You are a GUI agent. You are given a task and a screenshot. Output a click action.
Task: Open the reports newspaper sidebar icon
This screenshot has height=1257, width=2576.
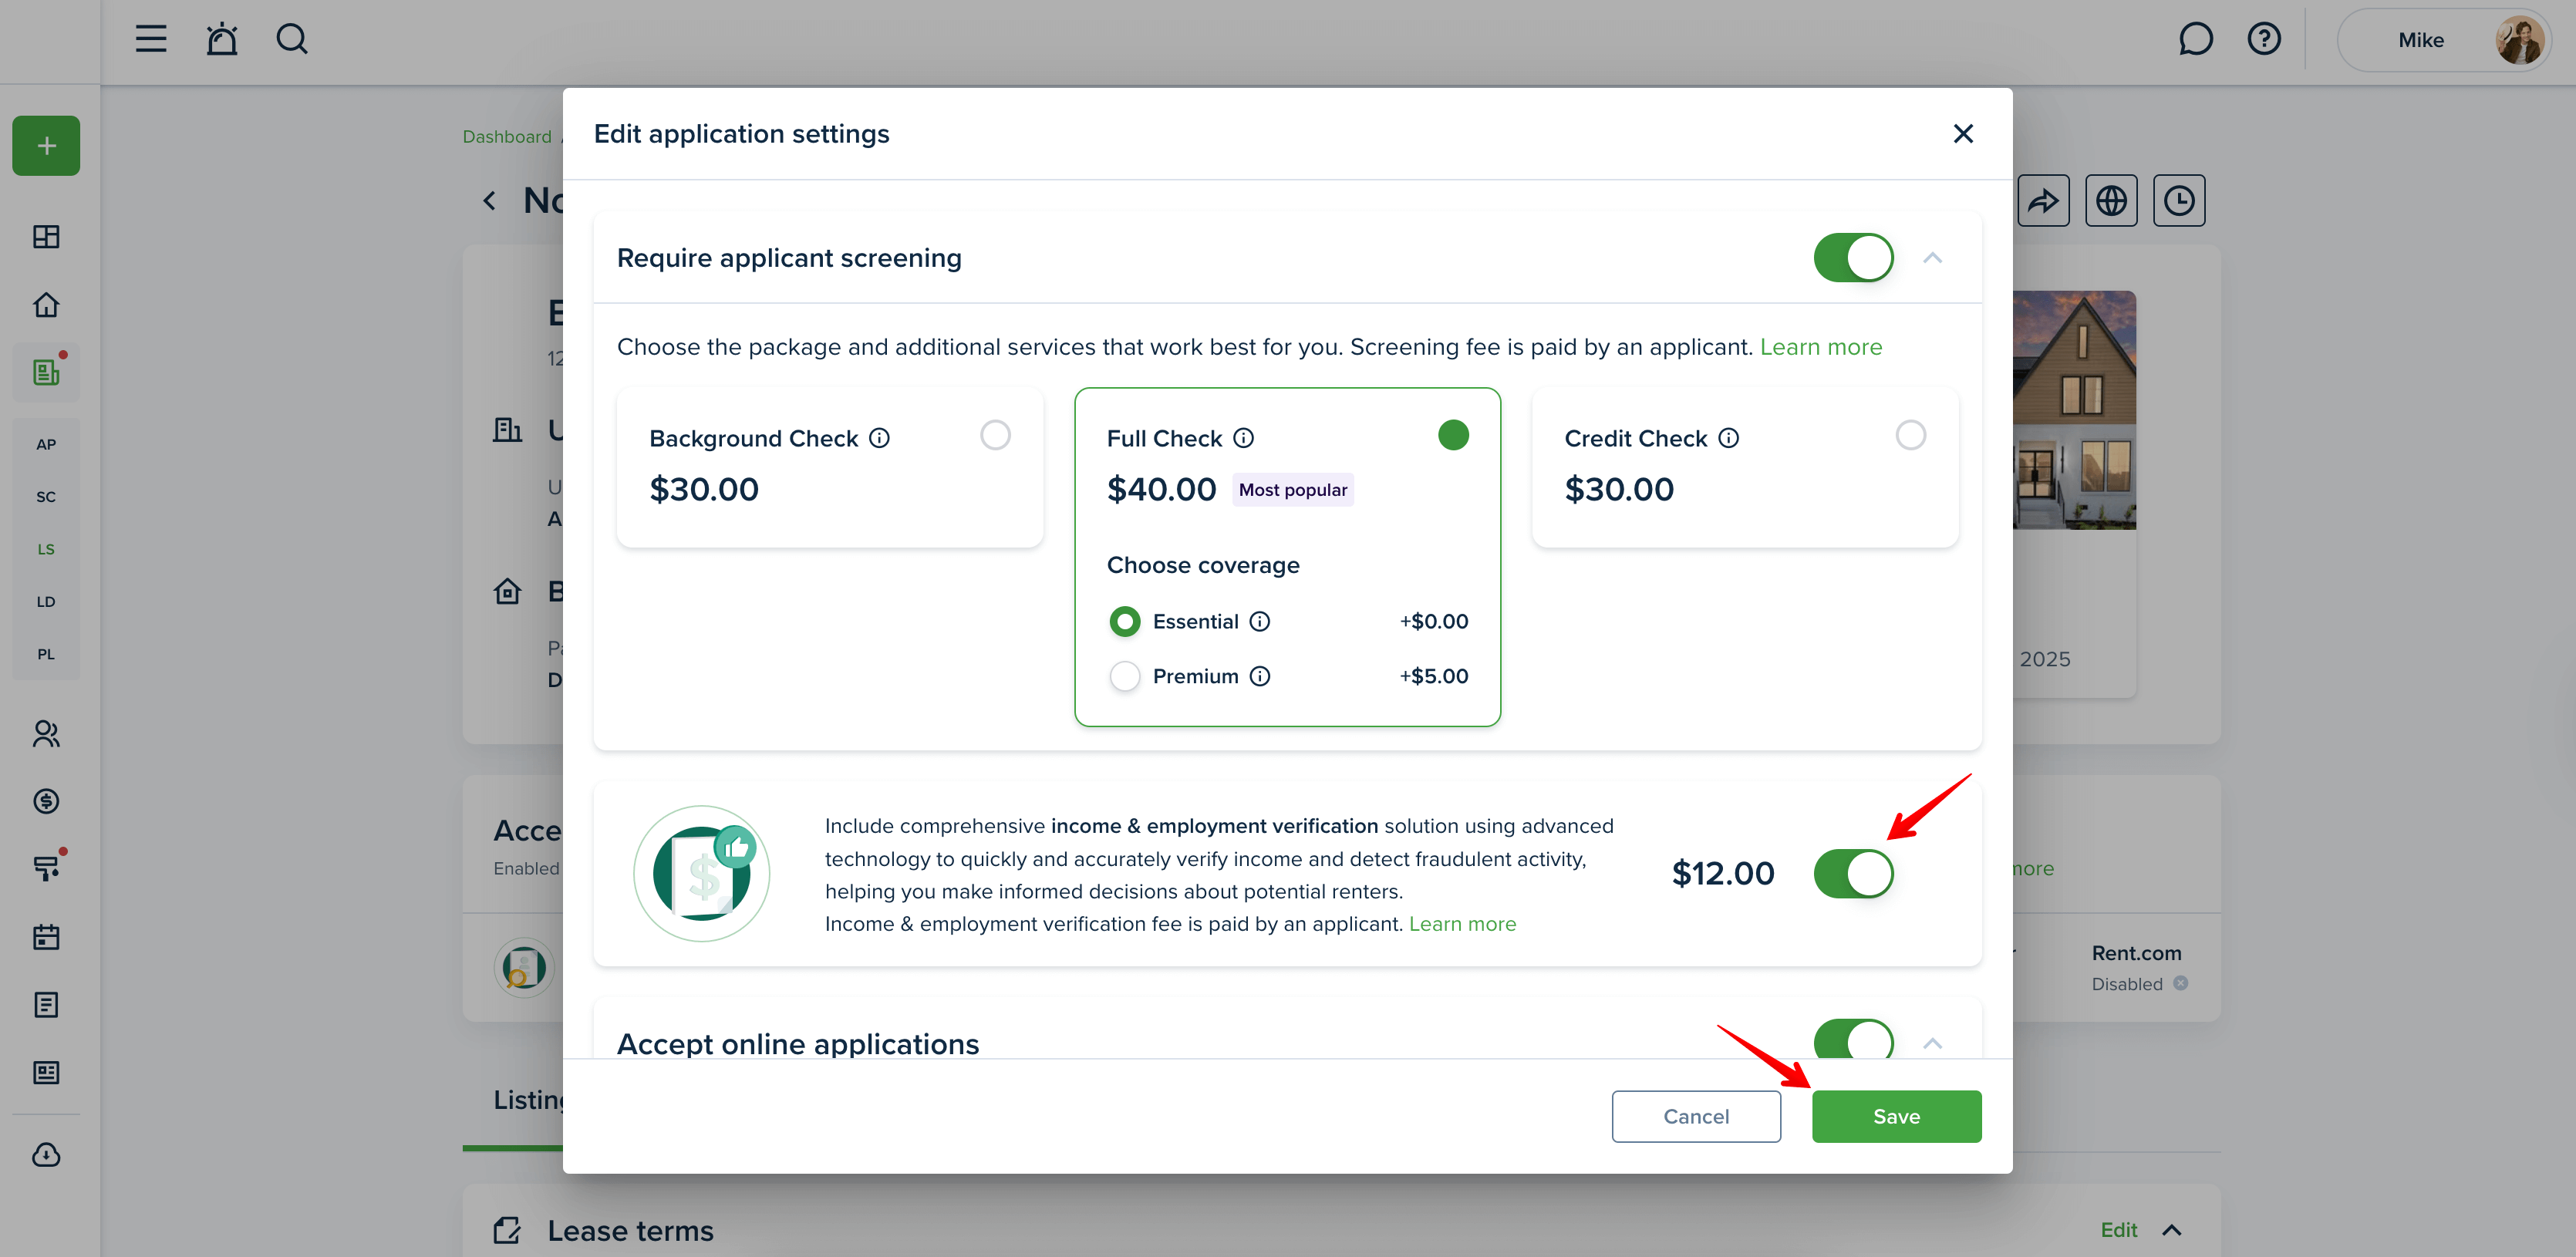[x=46, y=1073]
